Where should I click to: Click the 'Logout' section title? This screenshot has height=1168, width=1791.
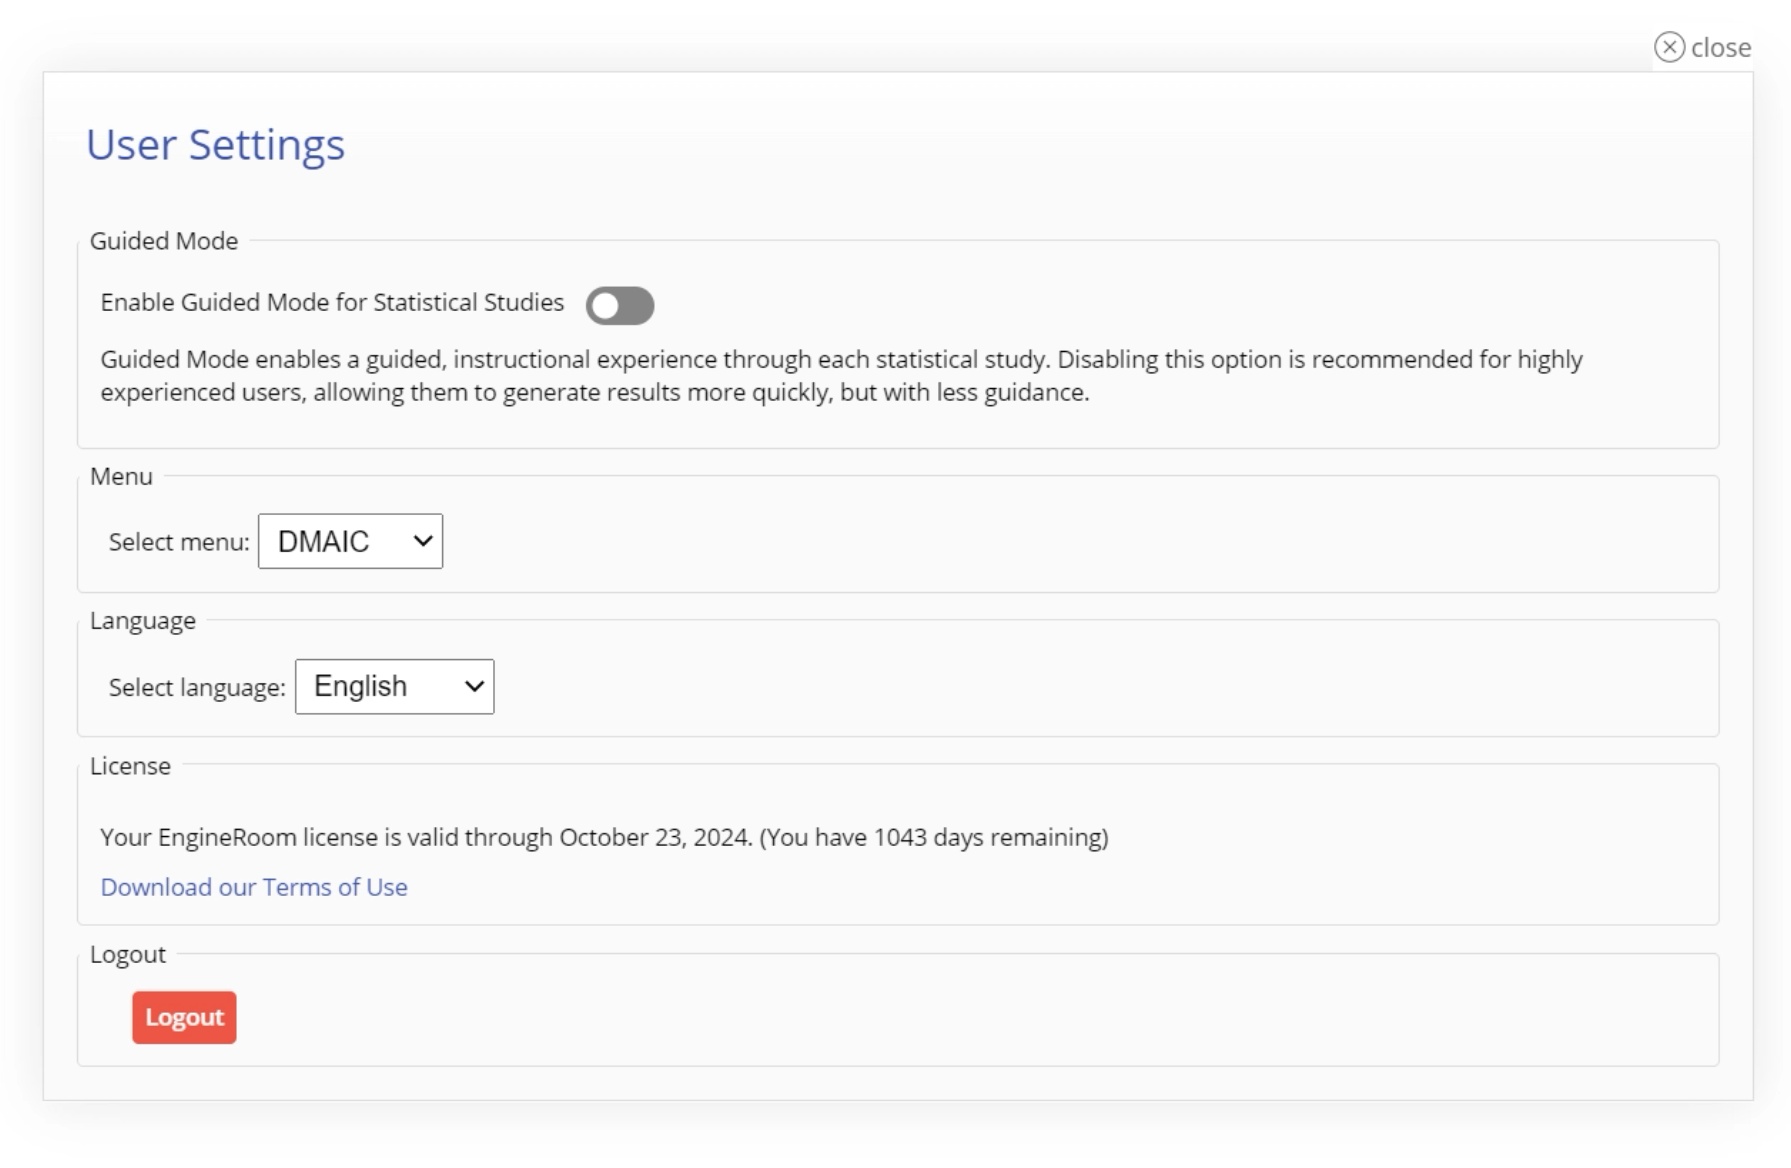coord(128,954)
